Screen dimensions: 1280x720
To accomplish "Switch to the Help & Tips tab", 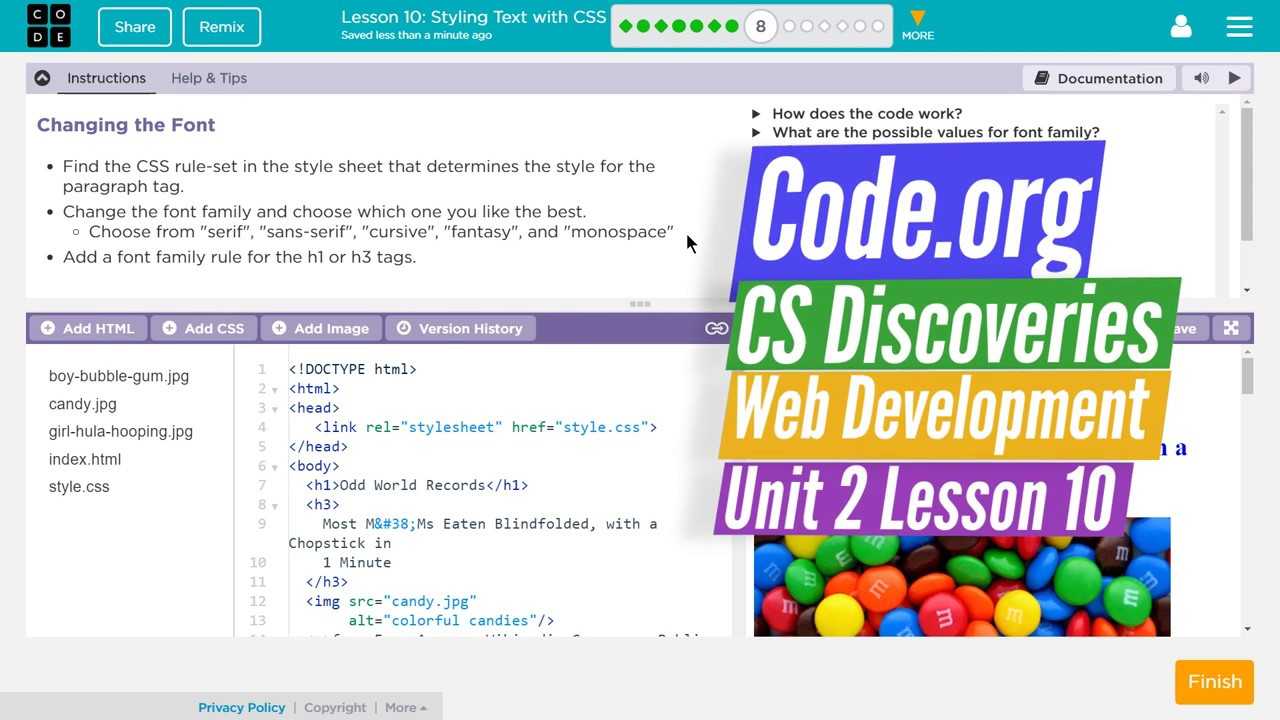I will coord(209,78).
